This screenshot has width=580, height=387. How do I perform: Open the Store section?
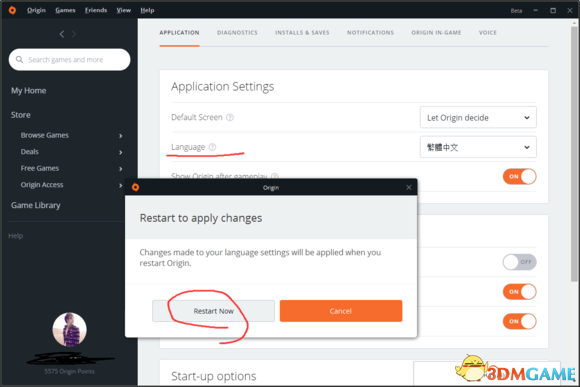click(21, 115)
